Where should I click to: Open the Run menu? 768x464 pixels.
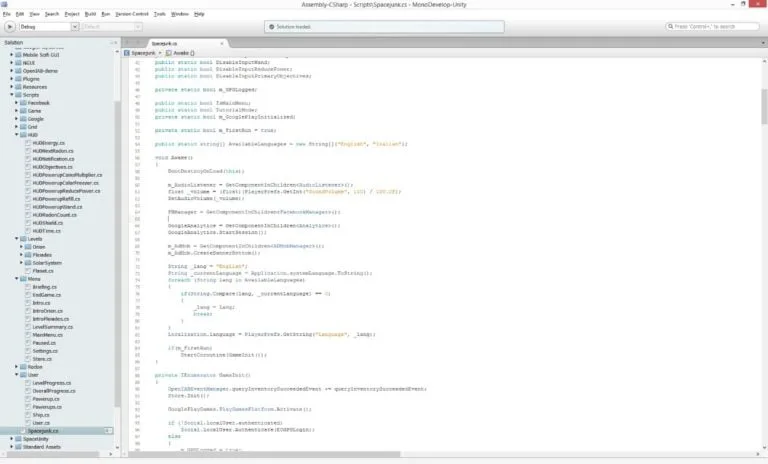105,14
